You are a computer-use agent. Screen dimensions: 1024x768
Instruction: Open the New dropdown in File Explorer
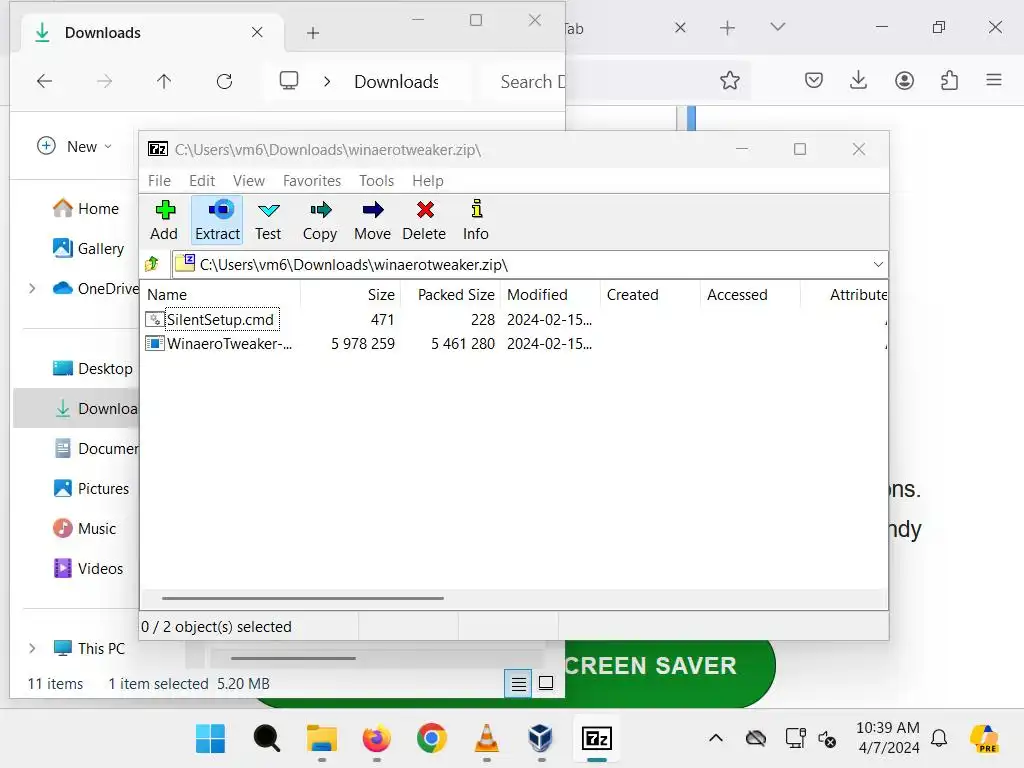click(x=74, y=146)
